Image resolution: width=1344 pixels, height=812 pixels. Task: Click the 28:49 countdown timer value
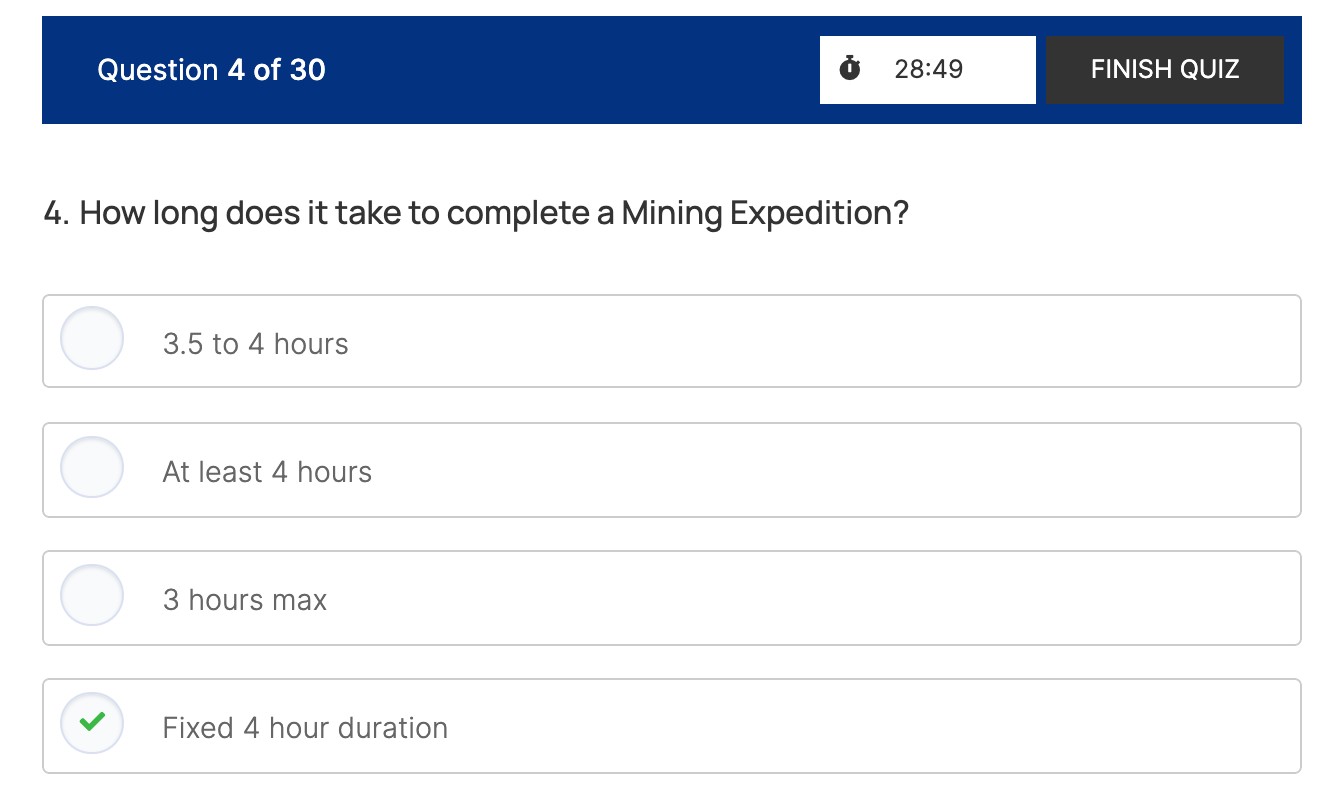[x=928, y=69]
